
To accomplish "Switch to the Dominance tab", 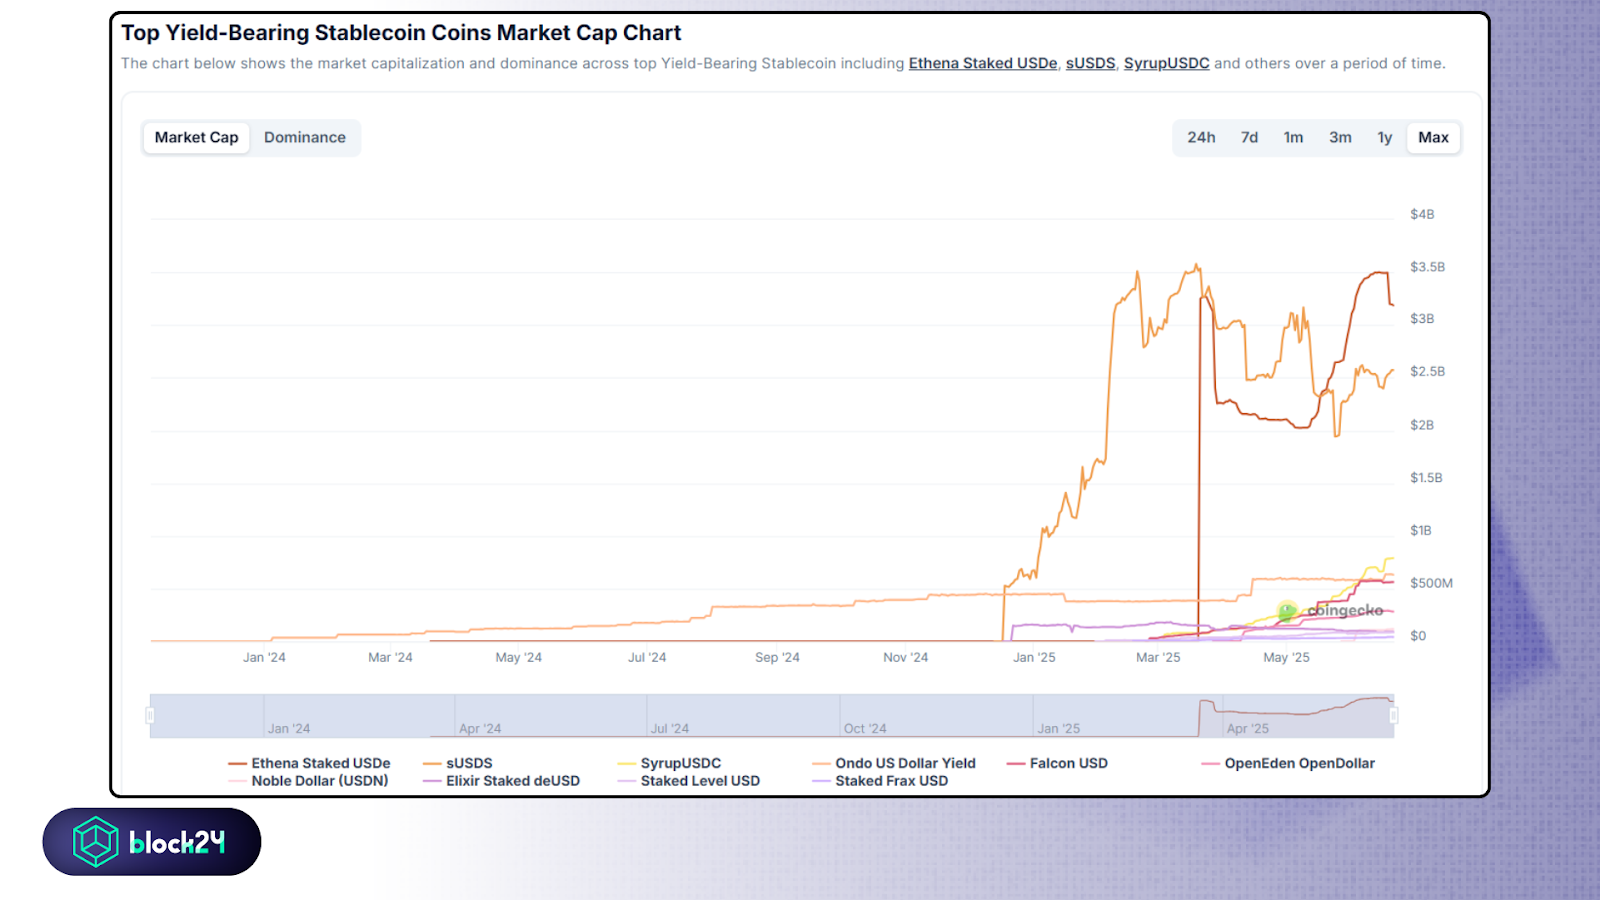I will pos(305,138).
